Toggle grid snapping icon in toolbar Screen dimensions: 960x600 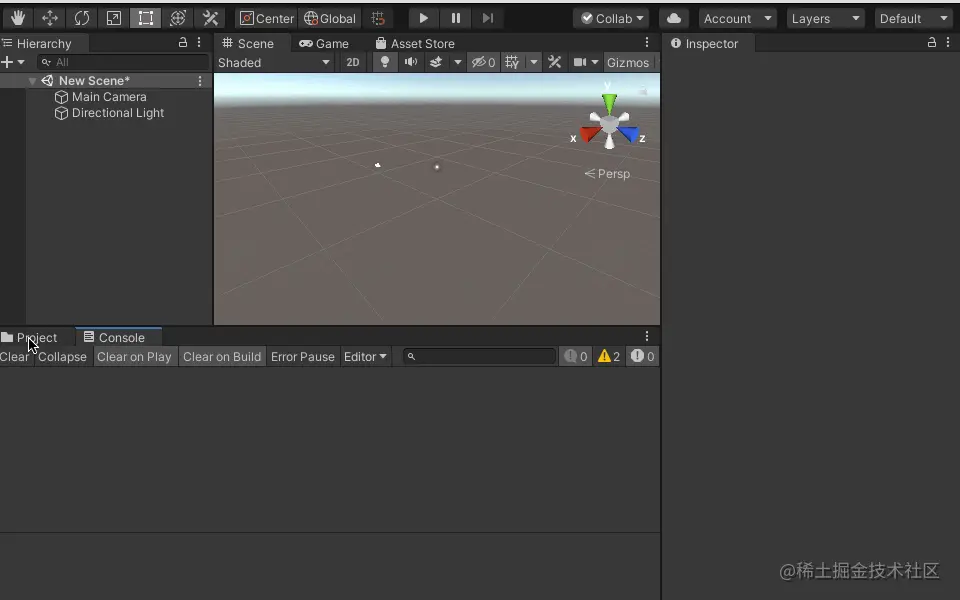click(x=378, y=18)
